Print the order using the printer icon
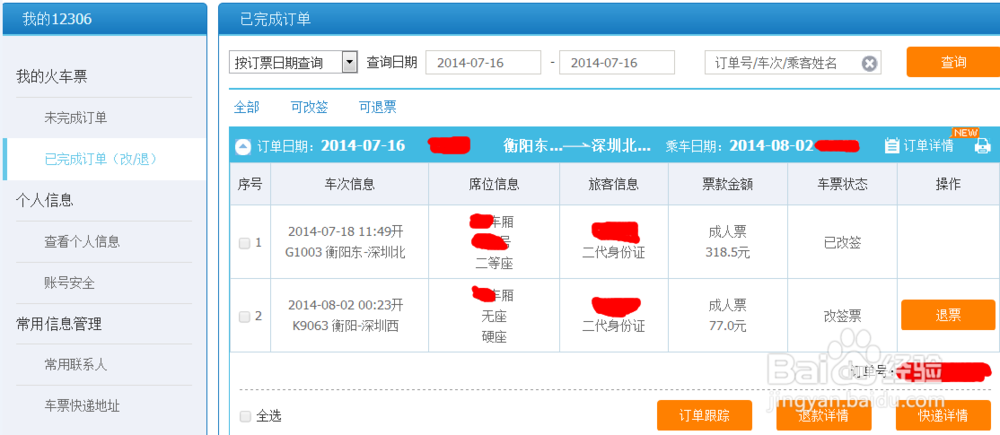Screen dimensions: 1000x435 coord(983,146)
